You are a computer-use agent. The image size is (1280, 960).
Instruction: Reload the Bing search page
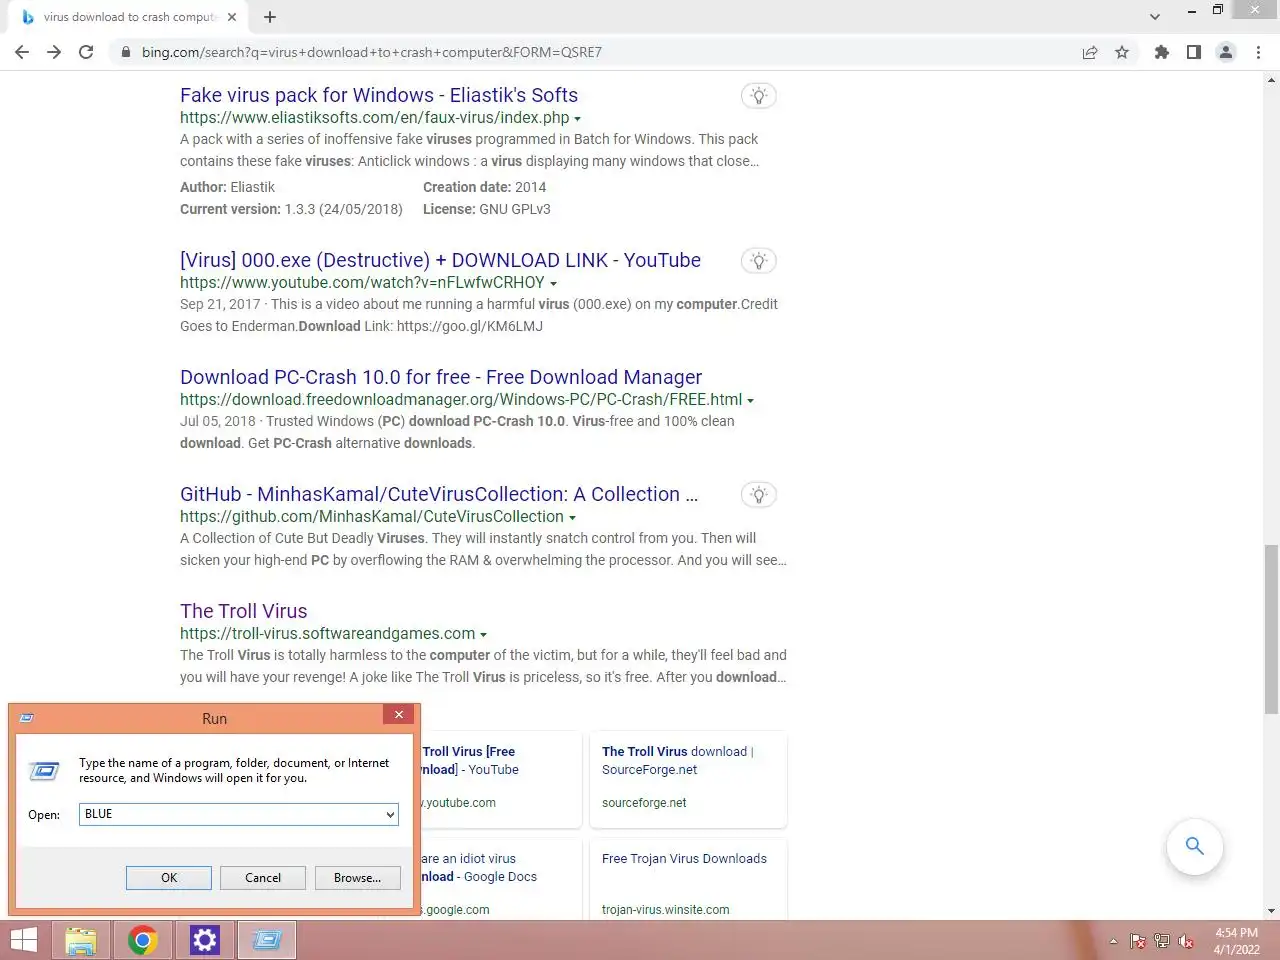coord(86,52)
